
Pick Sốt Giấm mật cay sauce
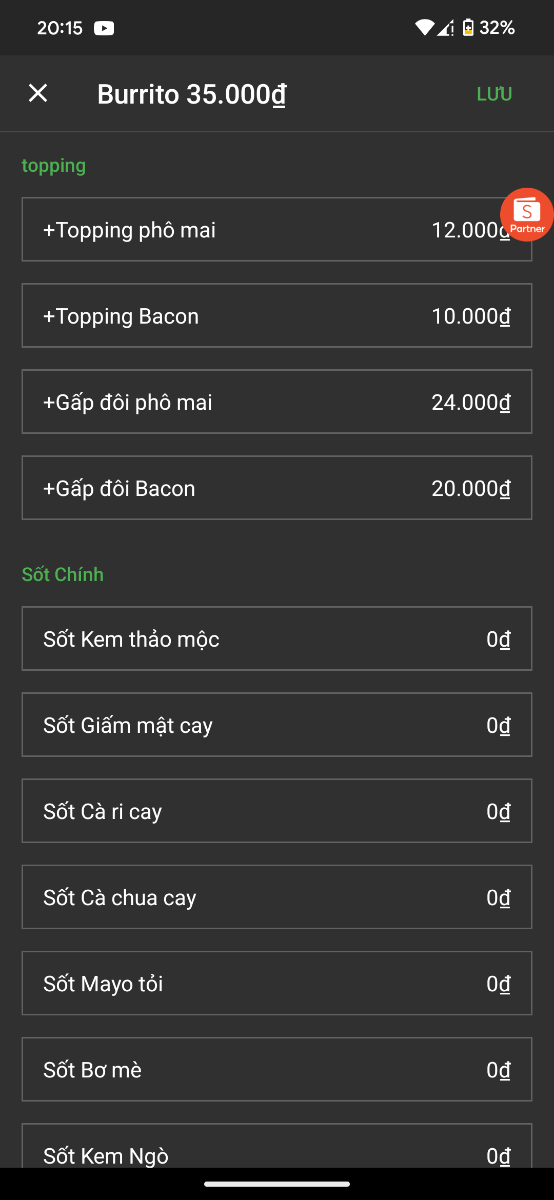(x=277, y=725)
